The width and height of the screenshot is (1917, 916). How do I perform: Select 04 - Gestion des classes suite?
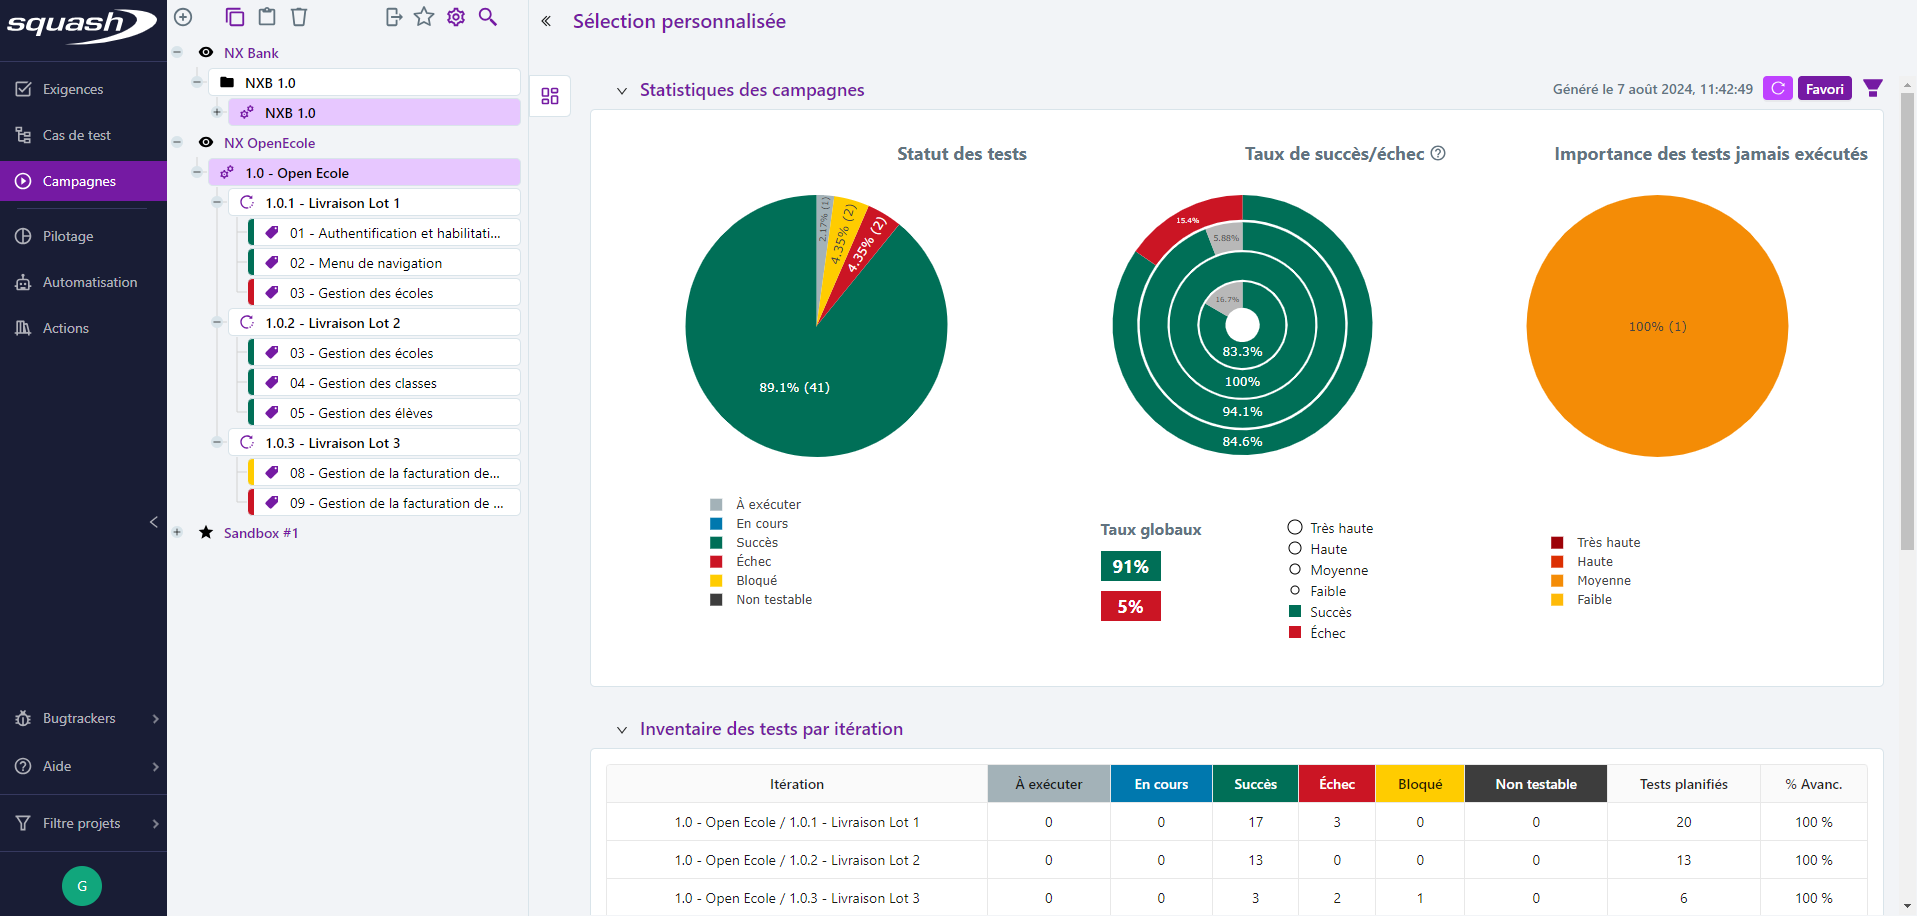pos(377,383)
